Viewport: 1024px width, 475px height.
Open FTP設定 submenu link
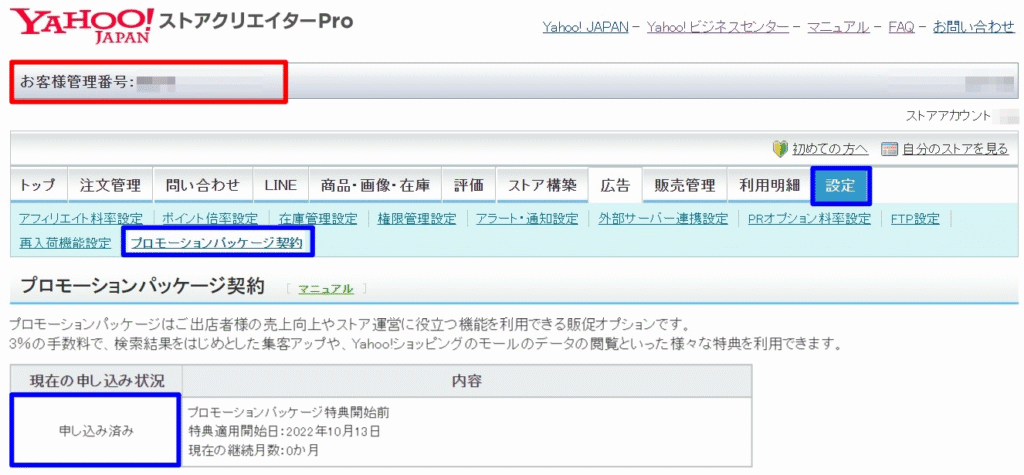(x=915, y=219)
